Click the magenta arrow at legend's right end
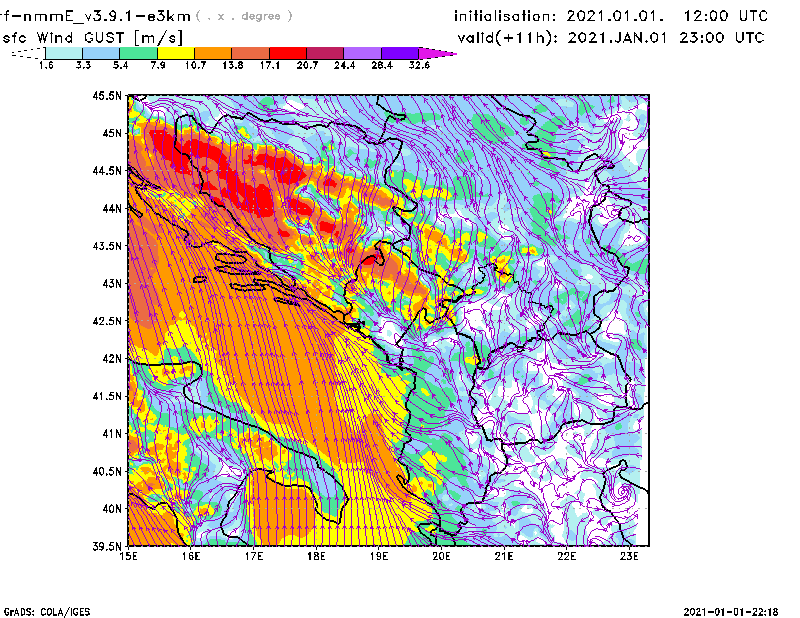Screen dimensions: 800x618 437,53
